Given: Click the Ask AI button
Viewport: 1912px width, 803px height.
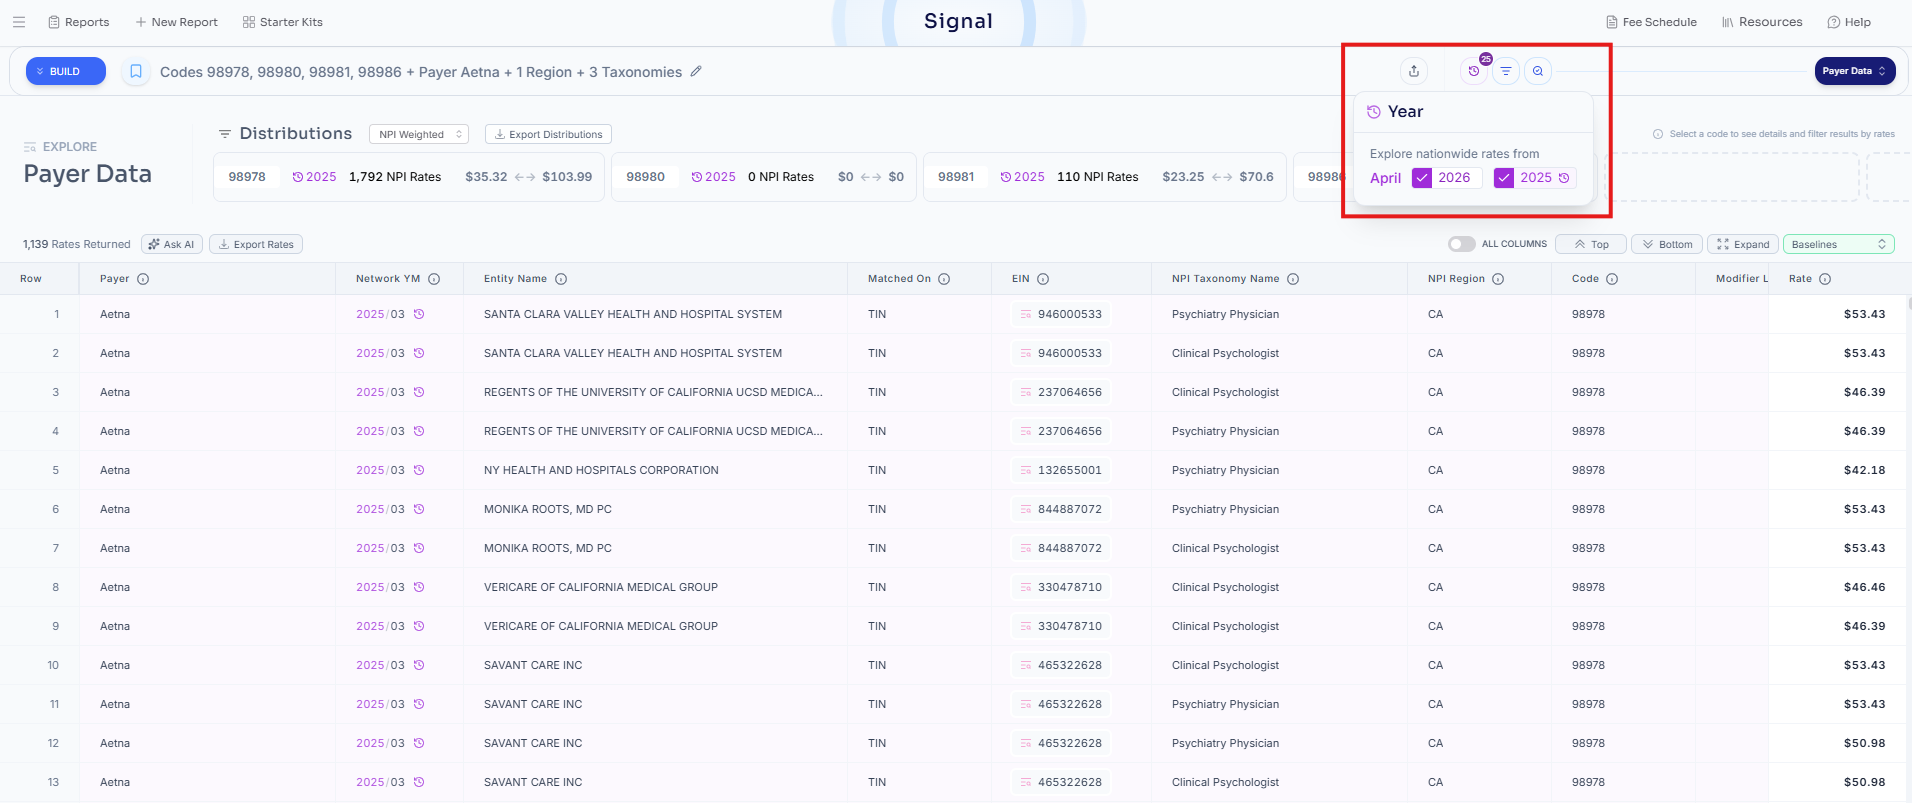Looking at the screenshot, I should (x=172, y=244).
